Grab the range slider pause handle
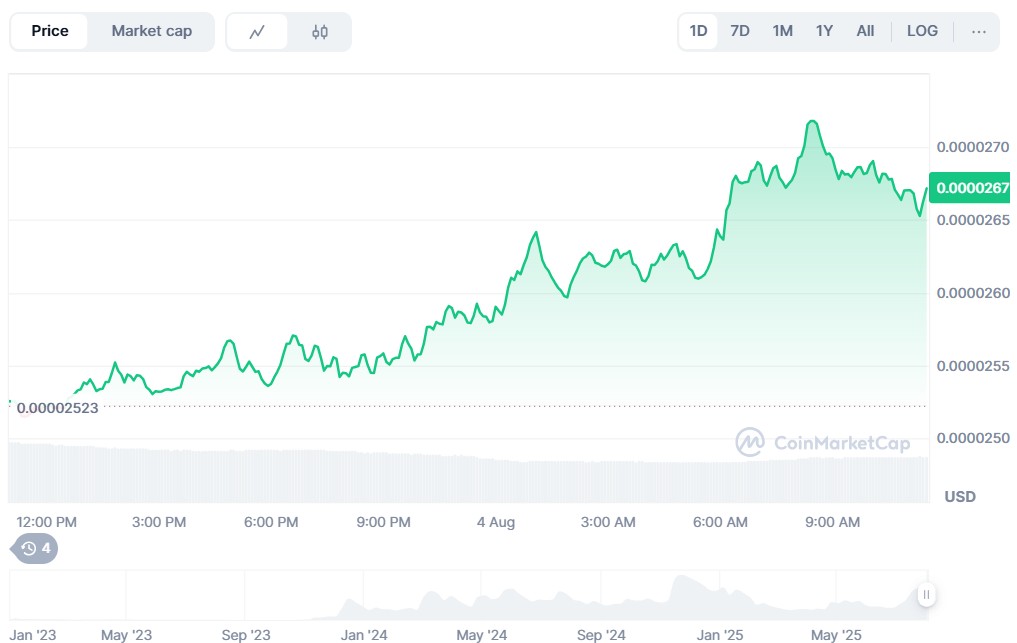This screenshot has height=643, width=1017. pyautogui.click(x=926, y=594)
